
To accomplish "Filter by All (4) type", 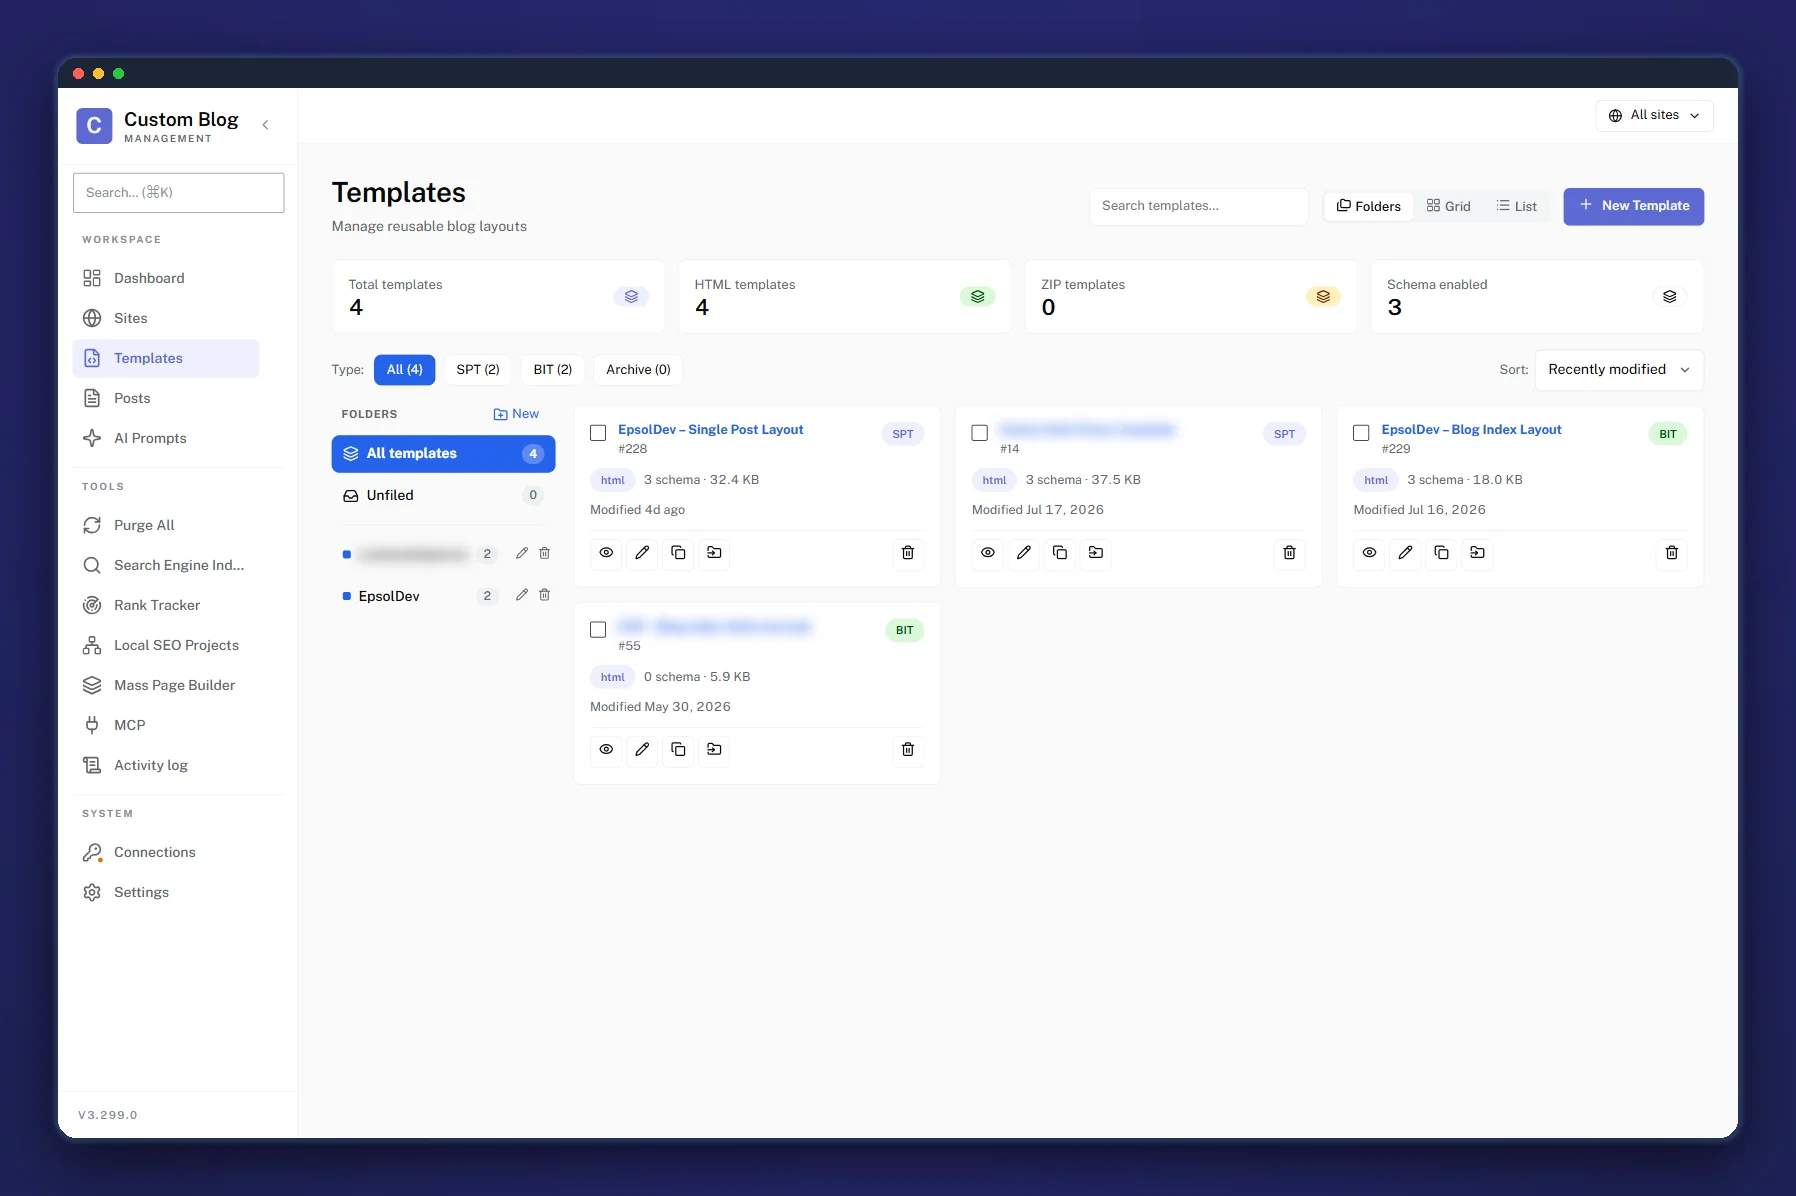I will pos(405,370).
